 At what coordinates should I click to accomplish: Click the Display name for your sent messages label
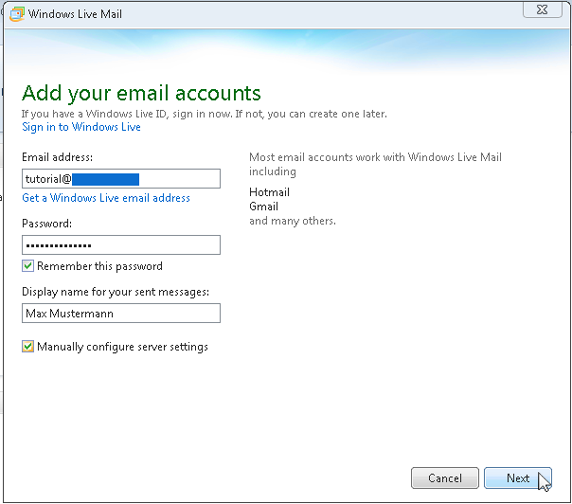point(116,292)
